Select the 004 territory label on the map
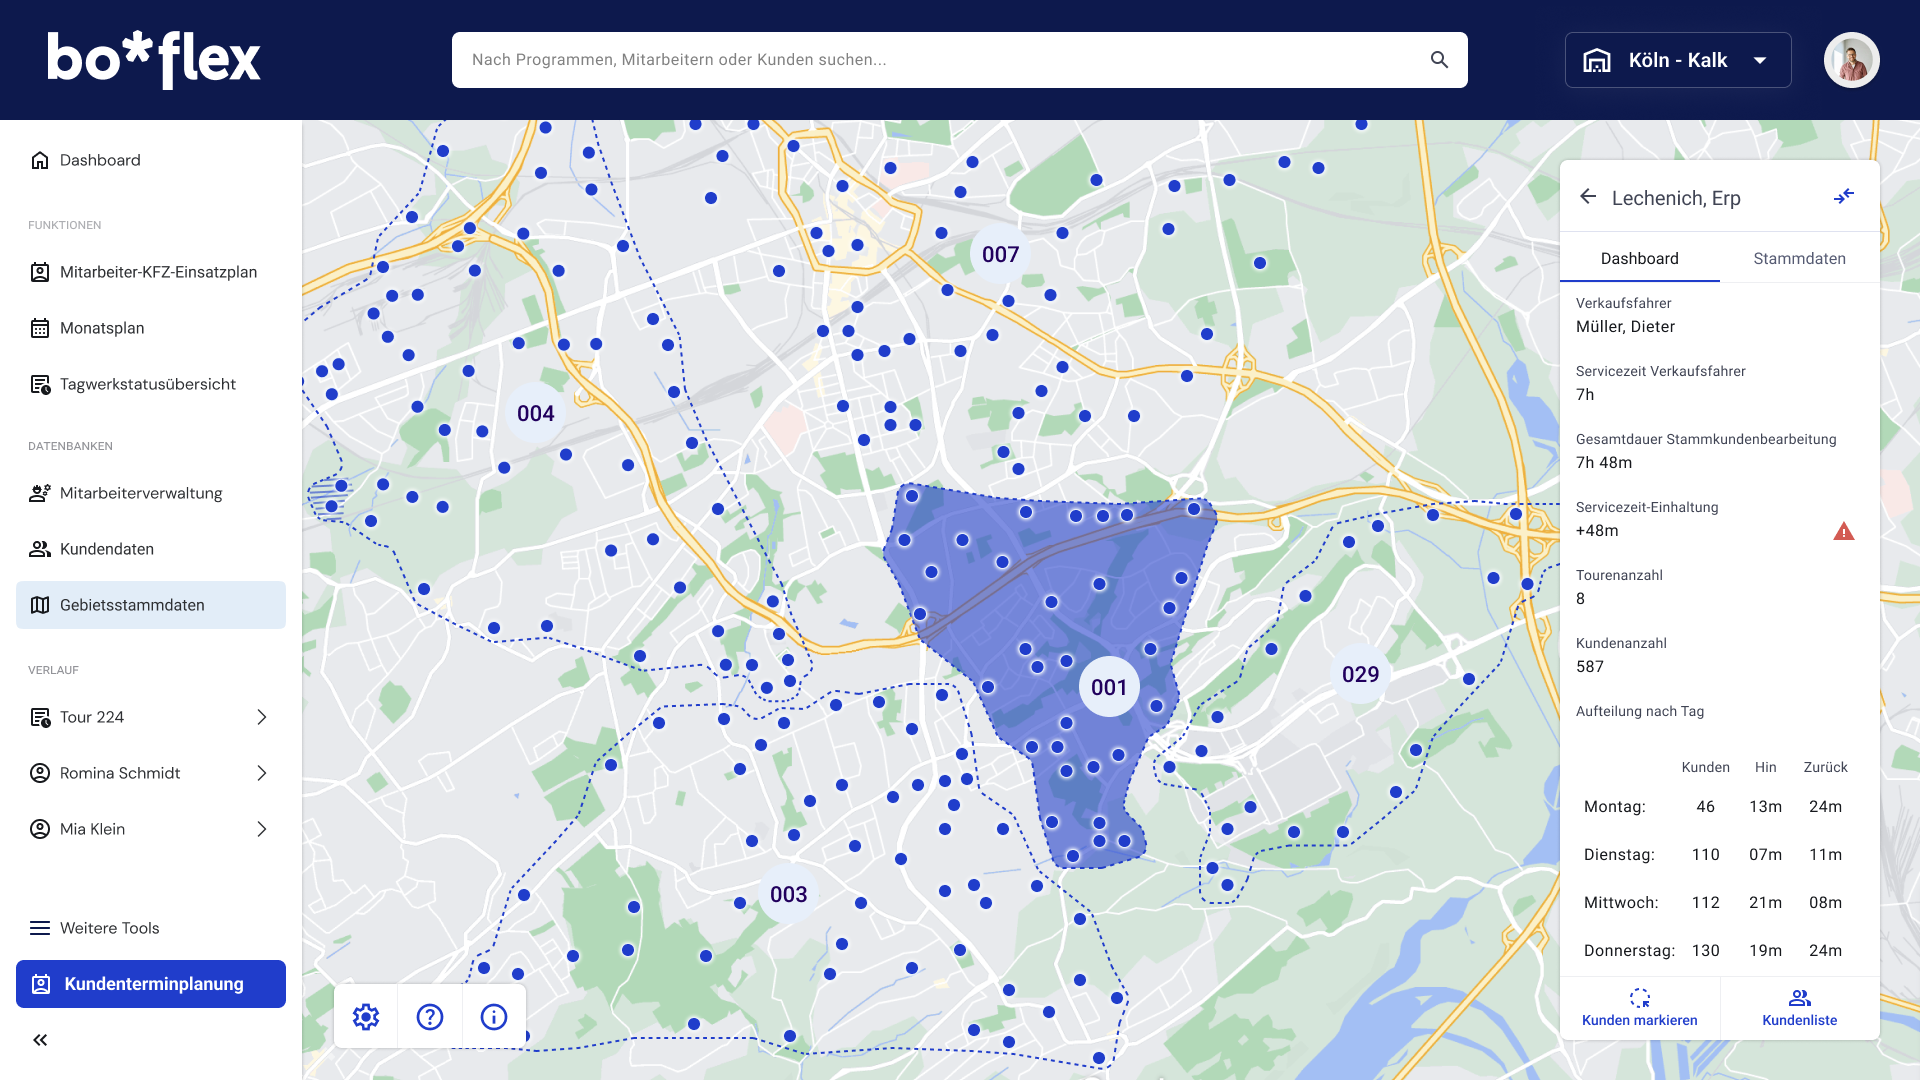Screen dimensions: 1920x1080 pyautogui.click(x=536, y=413)
